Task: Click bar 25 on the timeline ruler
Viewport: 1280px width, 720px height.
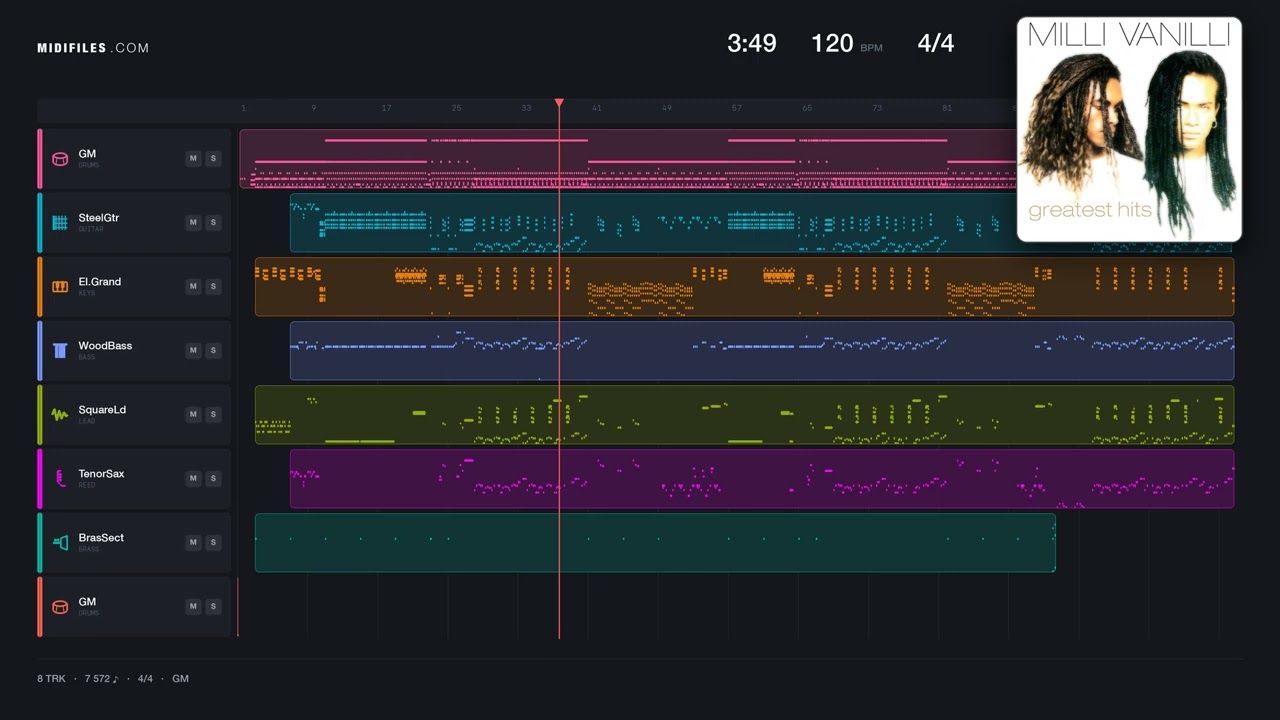Action: pyautogui.click(x=456, y=108)
